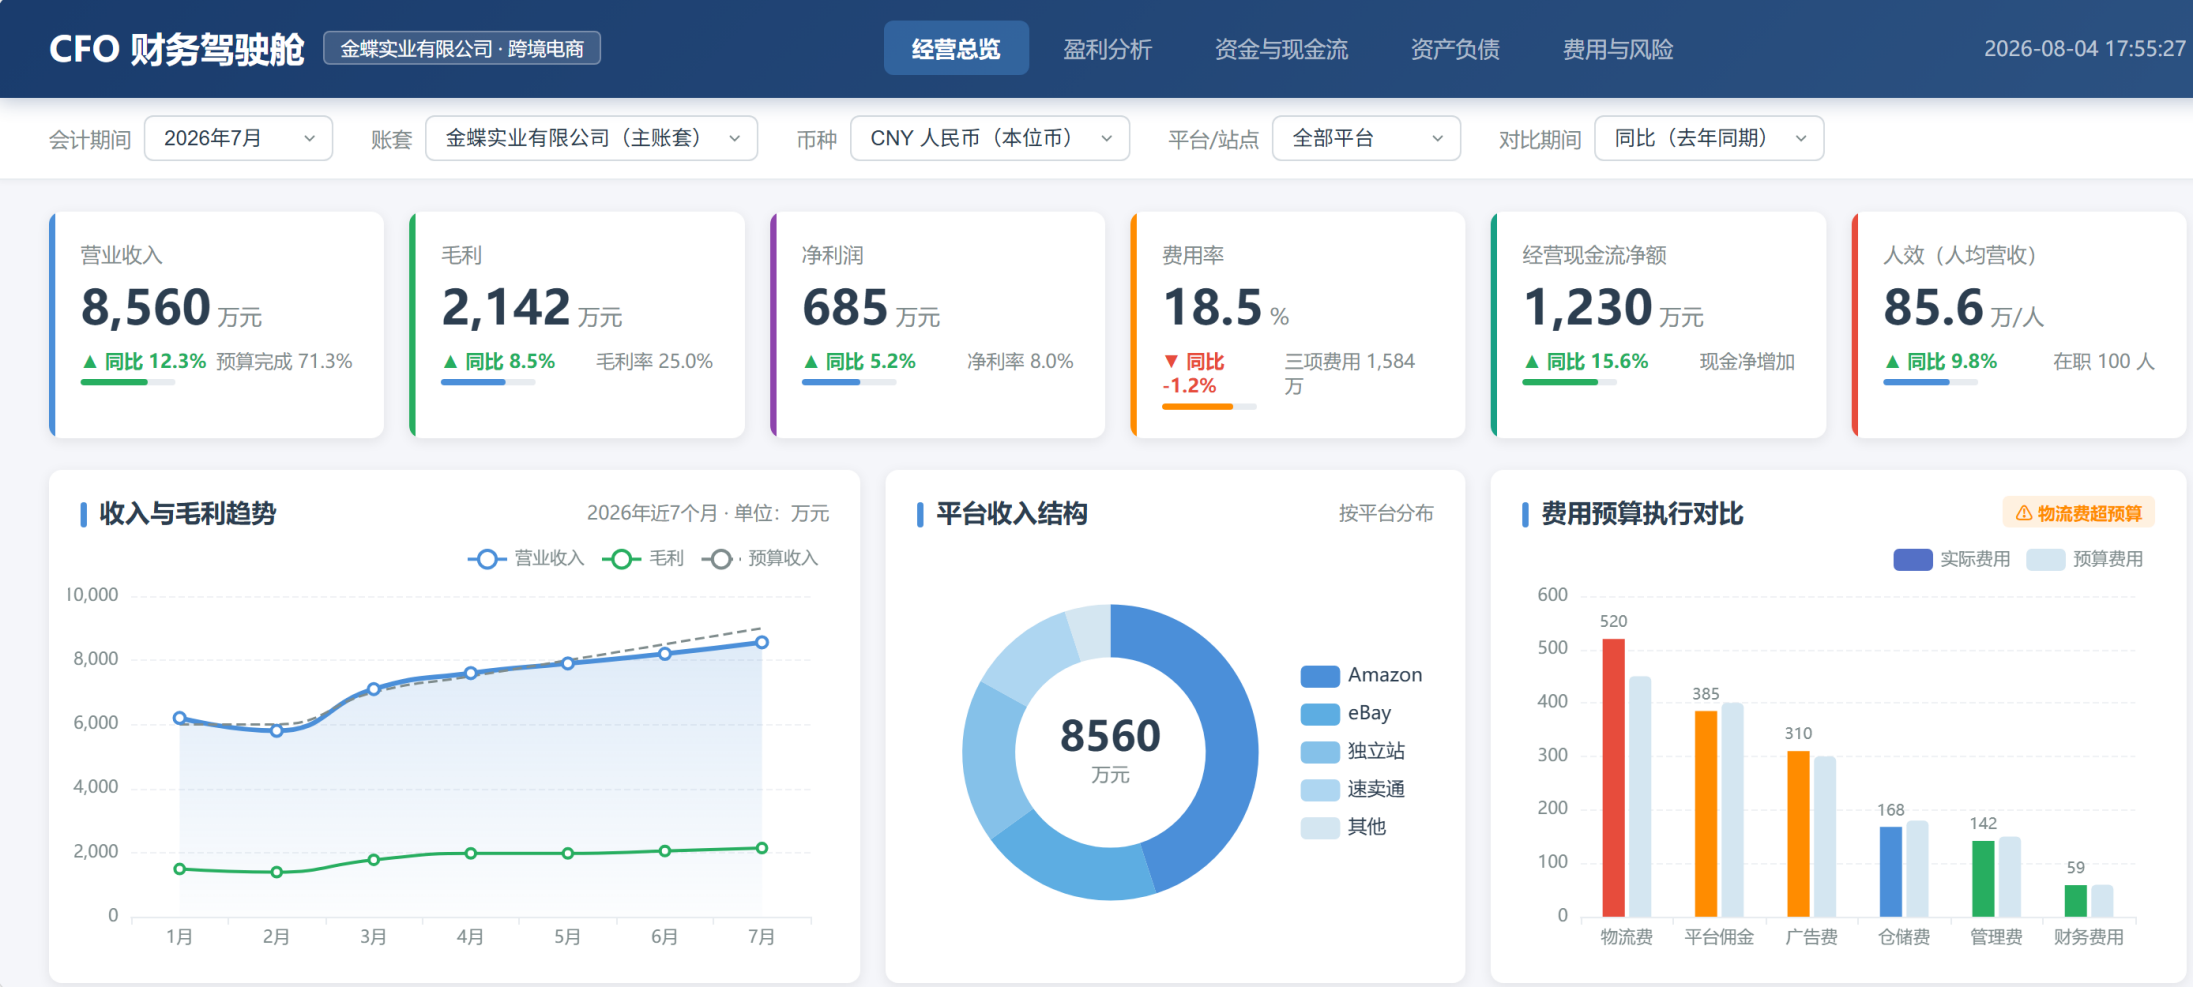Click the 毛利 KPI value 2,142
Screen dimensions: 2193x988
click(506, 307)
